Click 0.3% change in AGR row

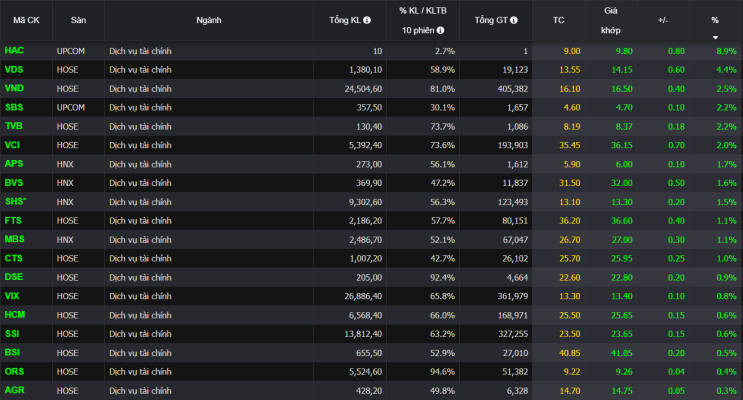(x=726, y=391)
